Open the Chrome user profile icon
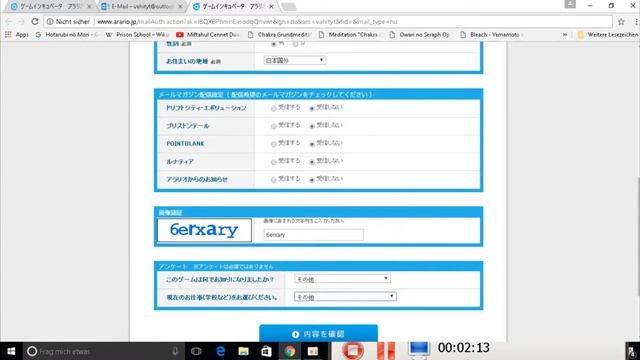Image resolution: width=640 pixels, height=360 pixels. [570, 4]
